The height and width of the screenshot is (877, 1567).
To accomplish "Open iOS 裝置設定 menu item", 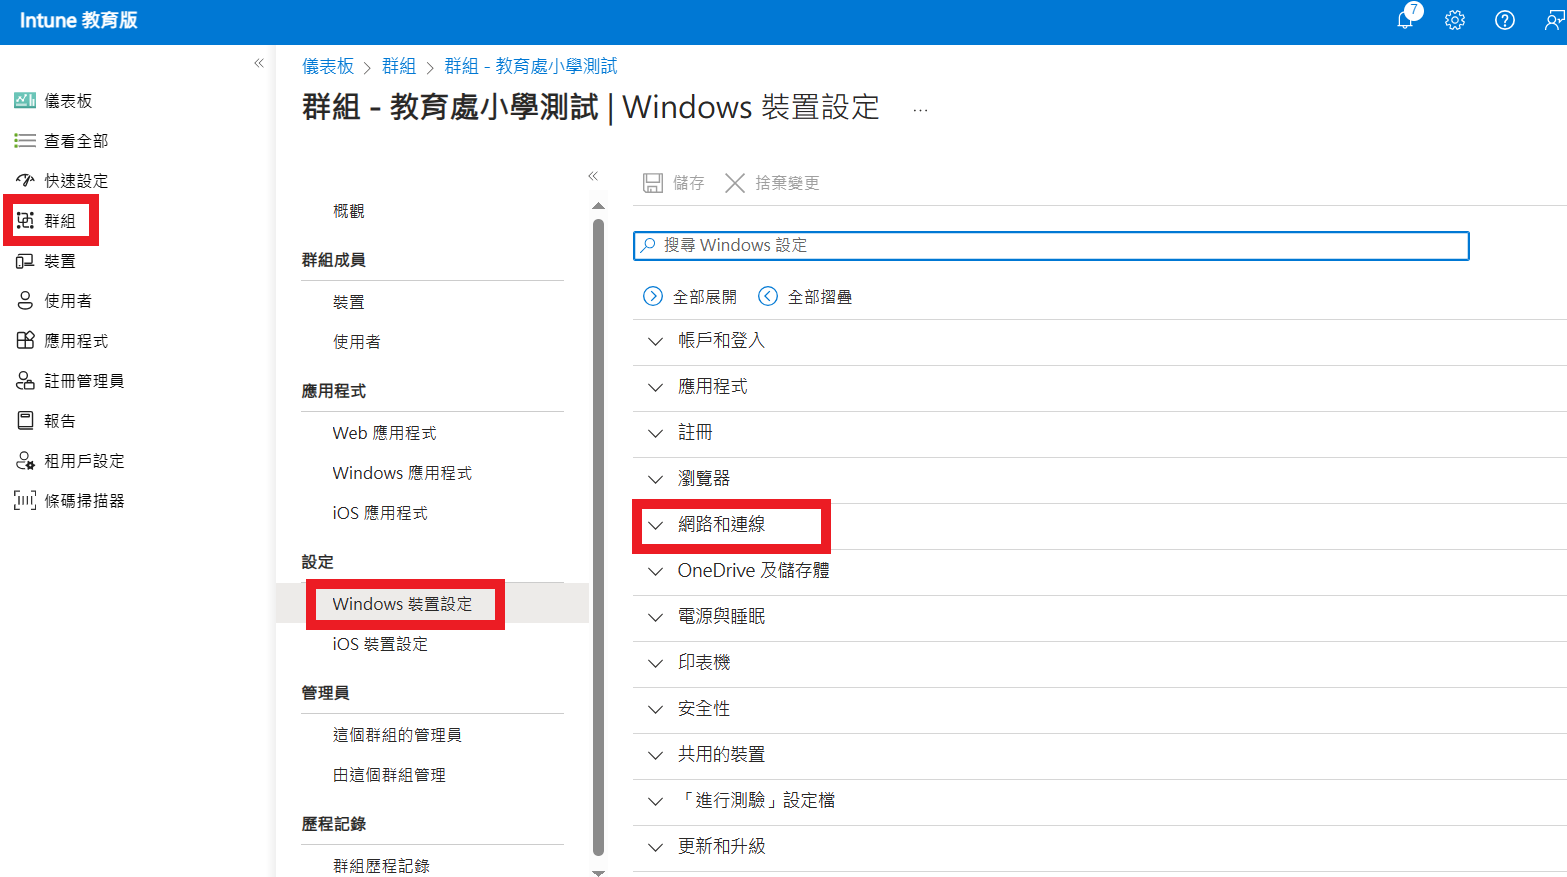I will [380, 645].
